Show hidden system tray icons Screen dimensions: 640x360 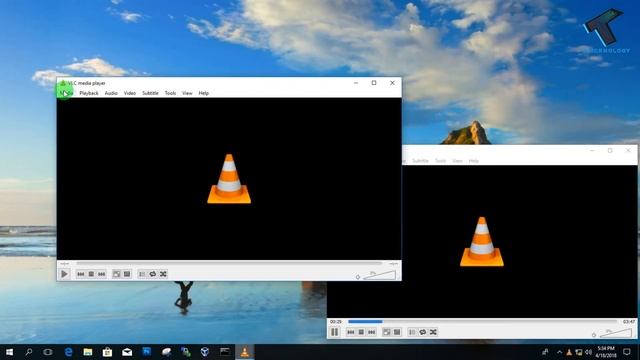[x=559, y=352]
